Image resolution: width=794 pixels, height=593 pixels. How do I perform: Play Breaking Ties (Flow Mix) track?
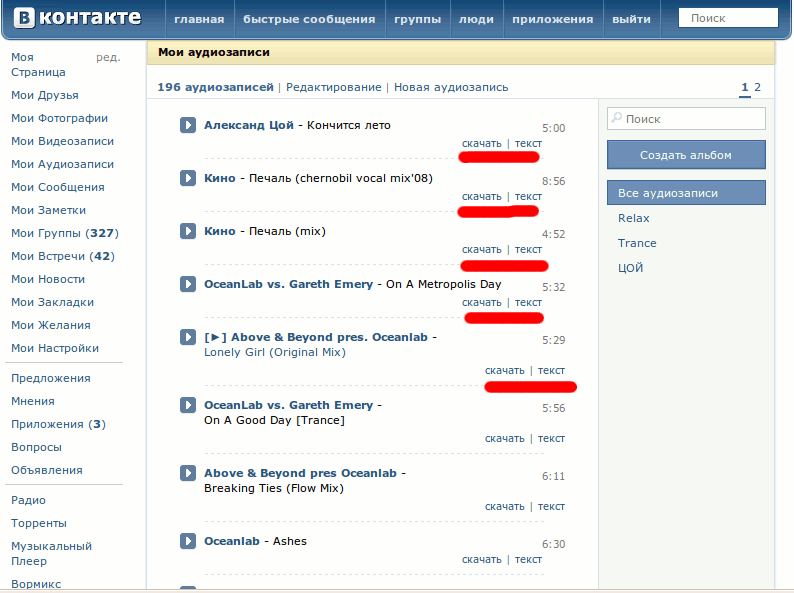click(x=188, y=472)
